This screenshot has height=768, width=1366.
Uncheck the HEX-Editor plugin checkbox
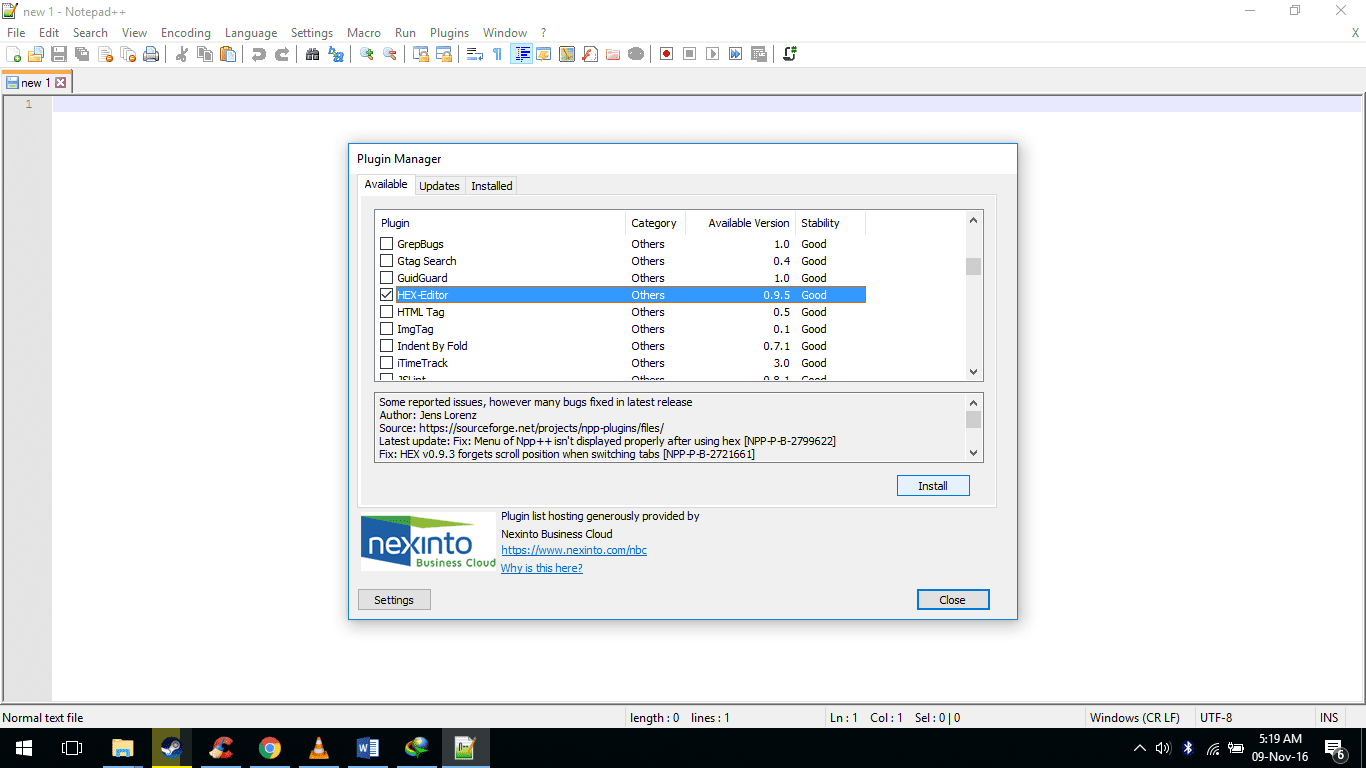click(x=387, y=295)
